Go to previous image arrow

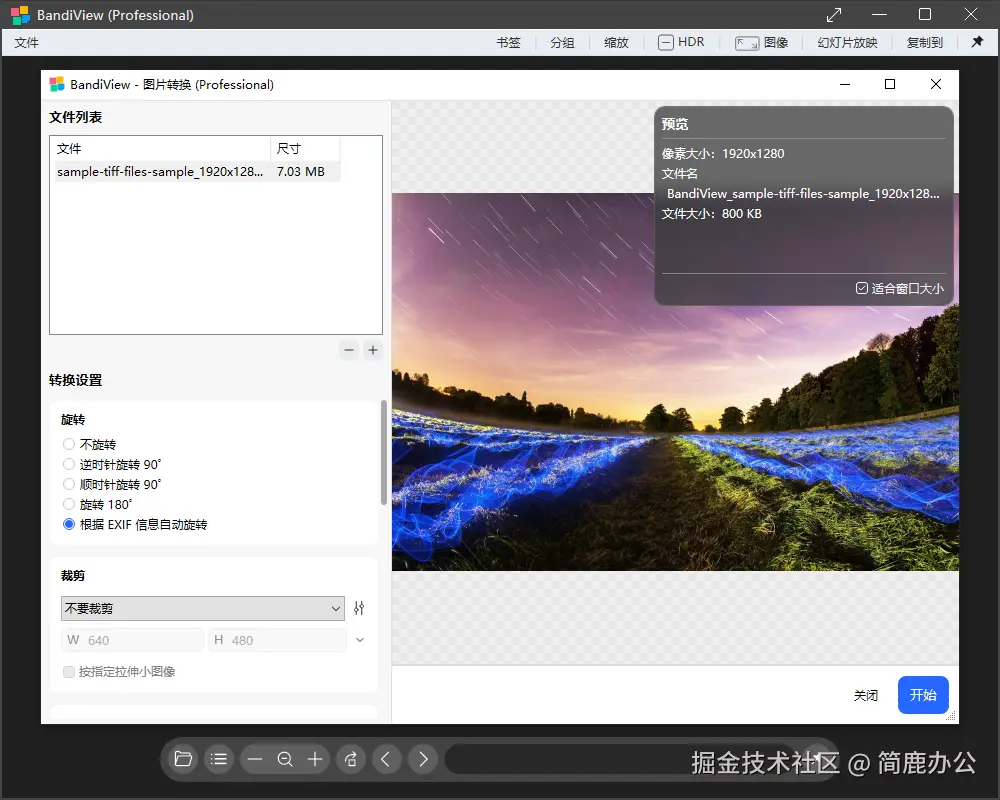pyautogui.click(x=386, y=759)
